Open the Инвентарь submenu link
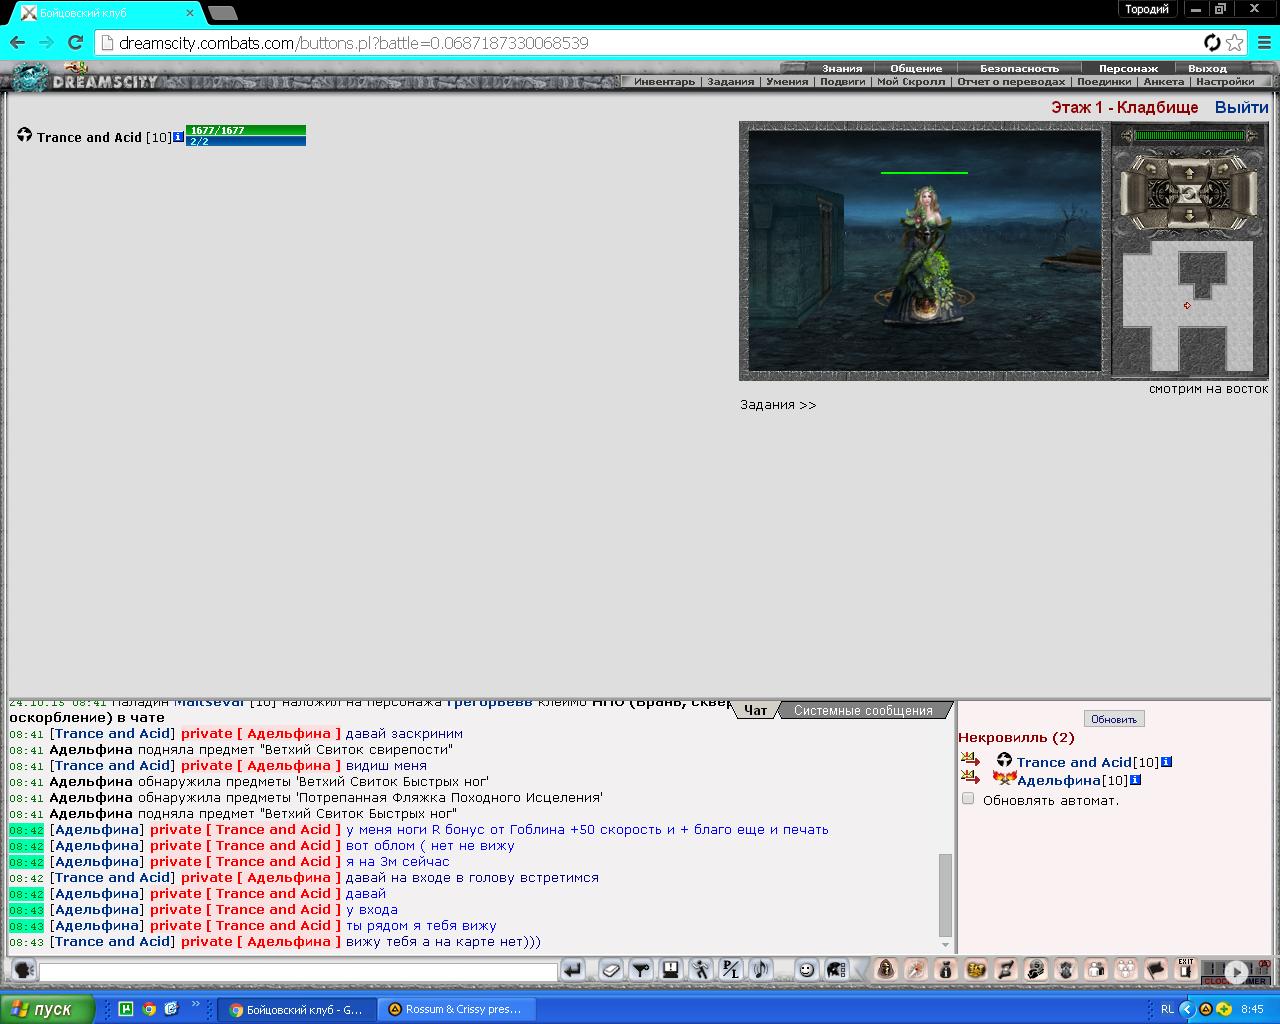The height and width of the screenshot is (1024, 1280). click(664, 82)
